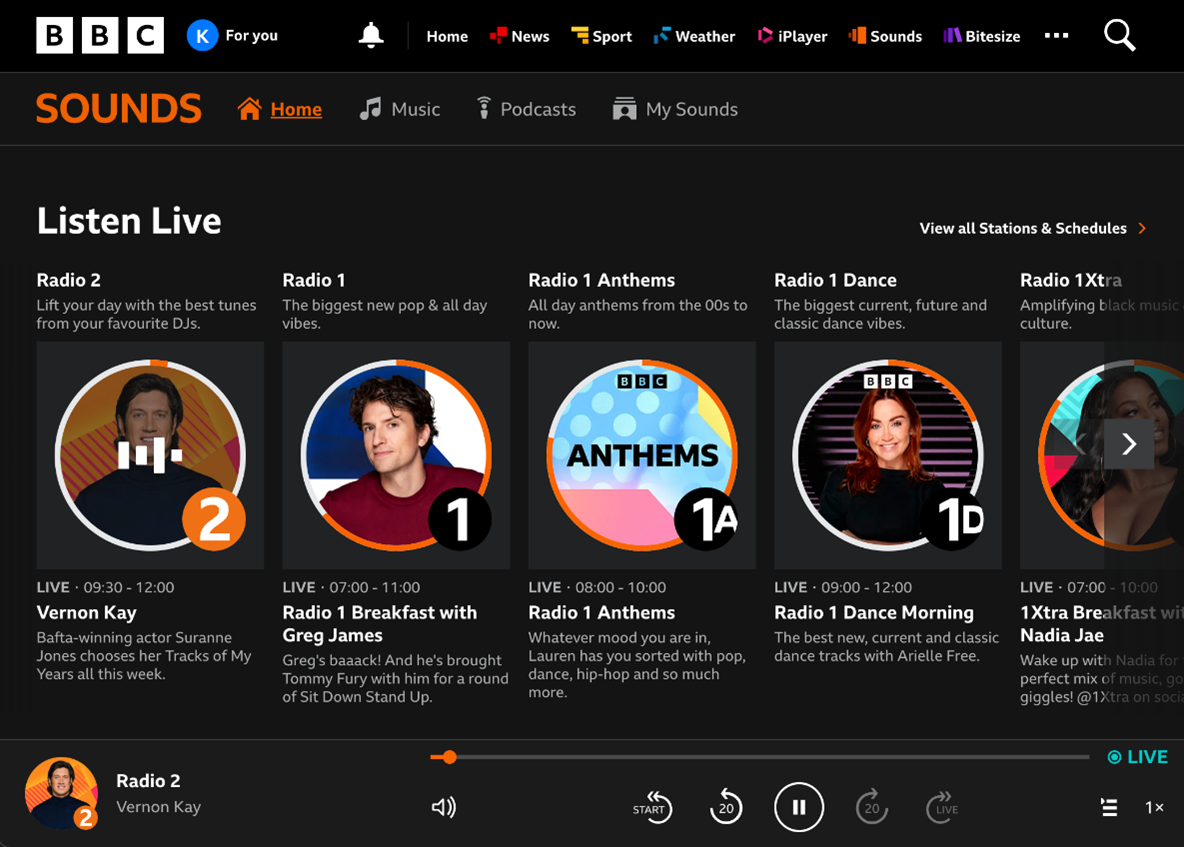The image size is (1184, 847).
Task: Advance the station carousel with the right chevron
Action: (1128, 444)
